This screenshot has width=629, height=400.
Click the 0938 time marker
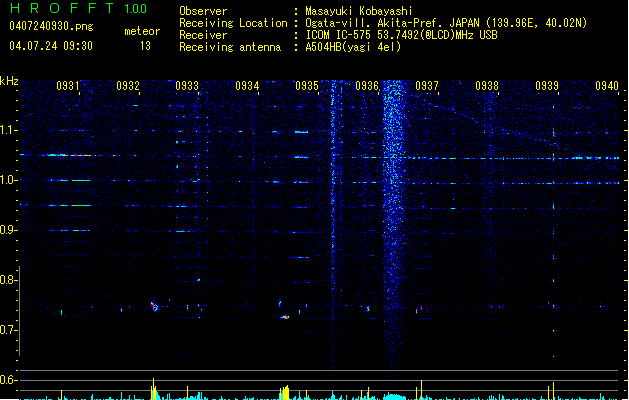[x=487, y=86]
